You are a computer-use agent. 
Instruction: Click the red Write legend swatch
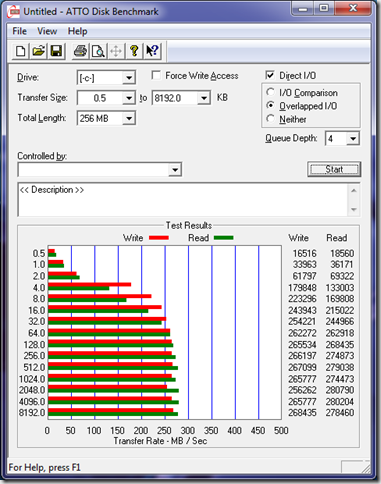[x=159, y=238]
